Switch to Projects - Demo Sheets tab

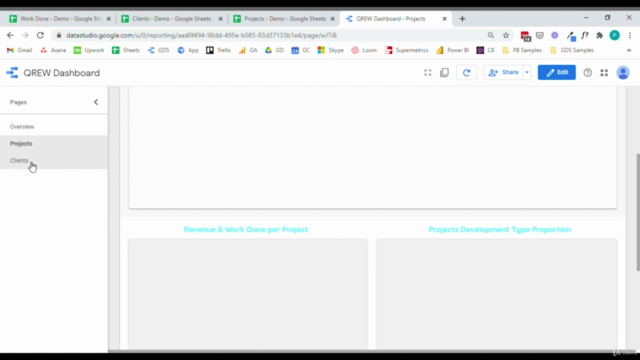point(284,19)
